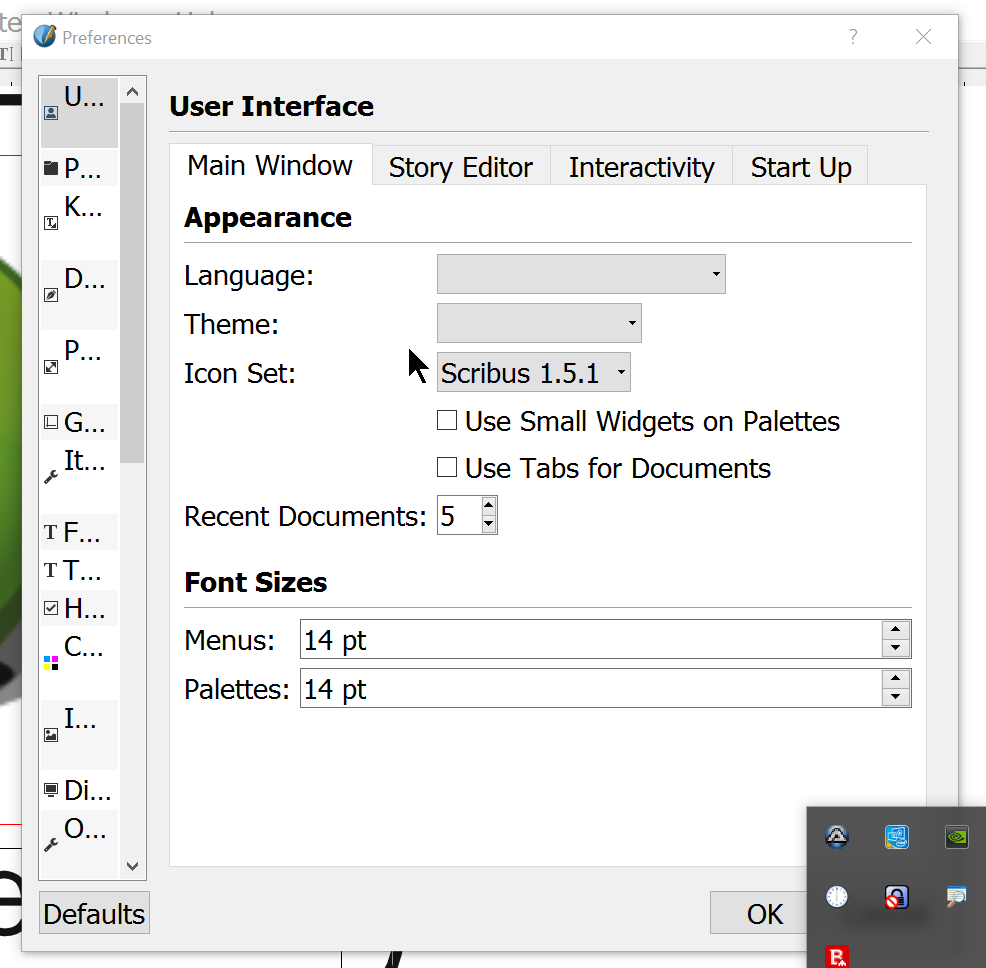Enable Use Tabs for Documents checkbox
The height and width of the screenshot is (968, 986).
(447, 468)
